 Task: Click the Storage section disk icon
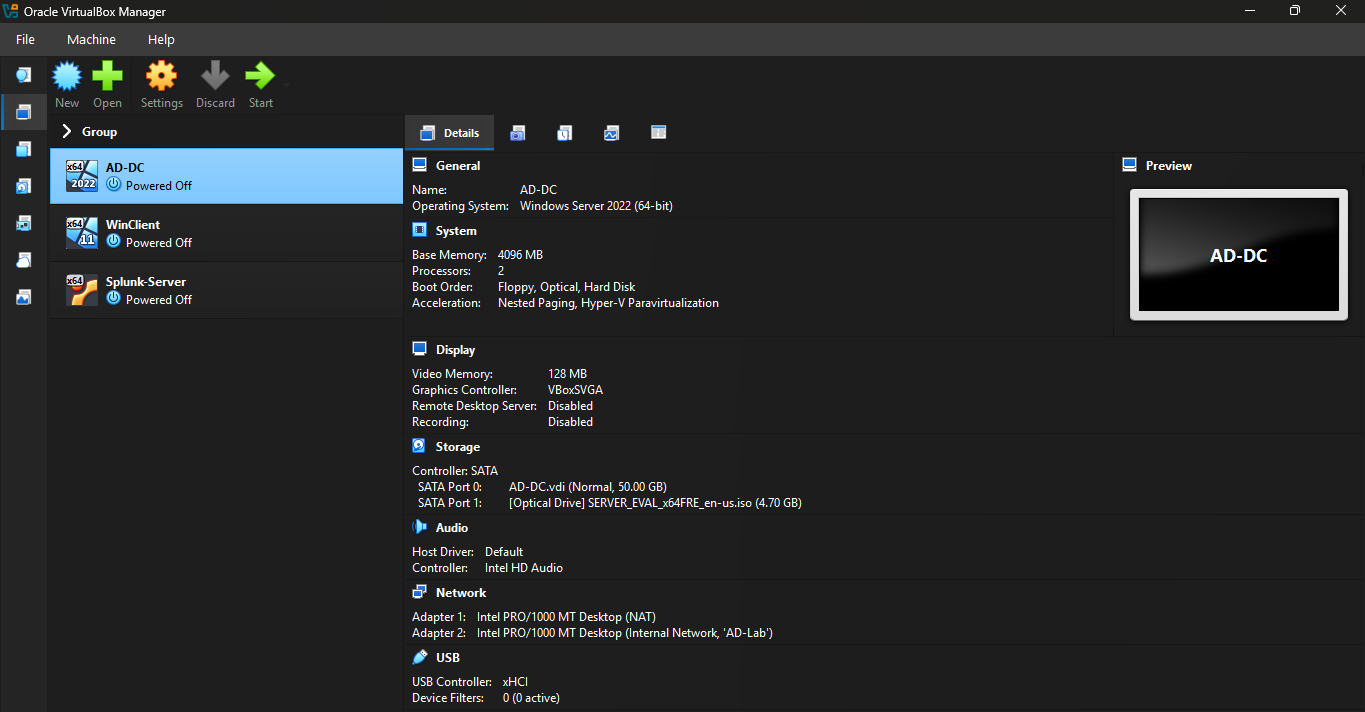click(x=420, y=446)
